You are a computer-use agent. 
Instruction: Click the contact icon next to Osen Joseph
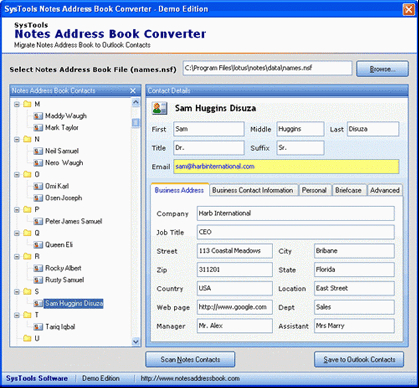(38, 198)
